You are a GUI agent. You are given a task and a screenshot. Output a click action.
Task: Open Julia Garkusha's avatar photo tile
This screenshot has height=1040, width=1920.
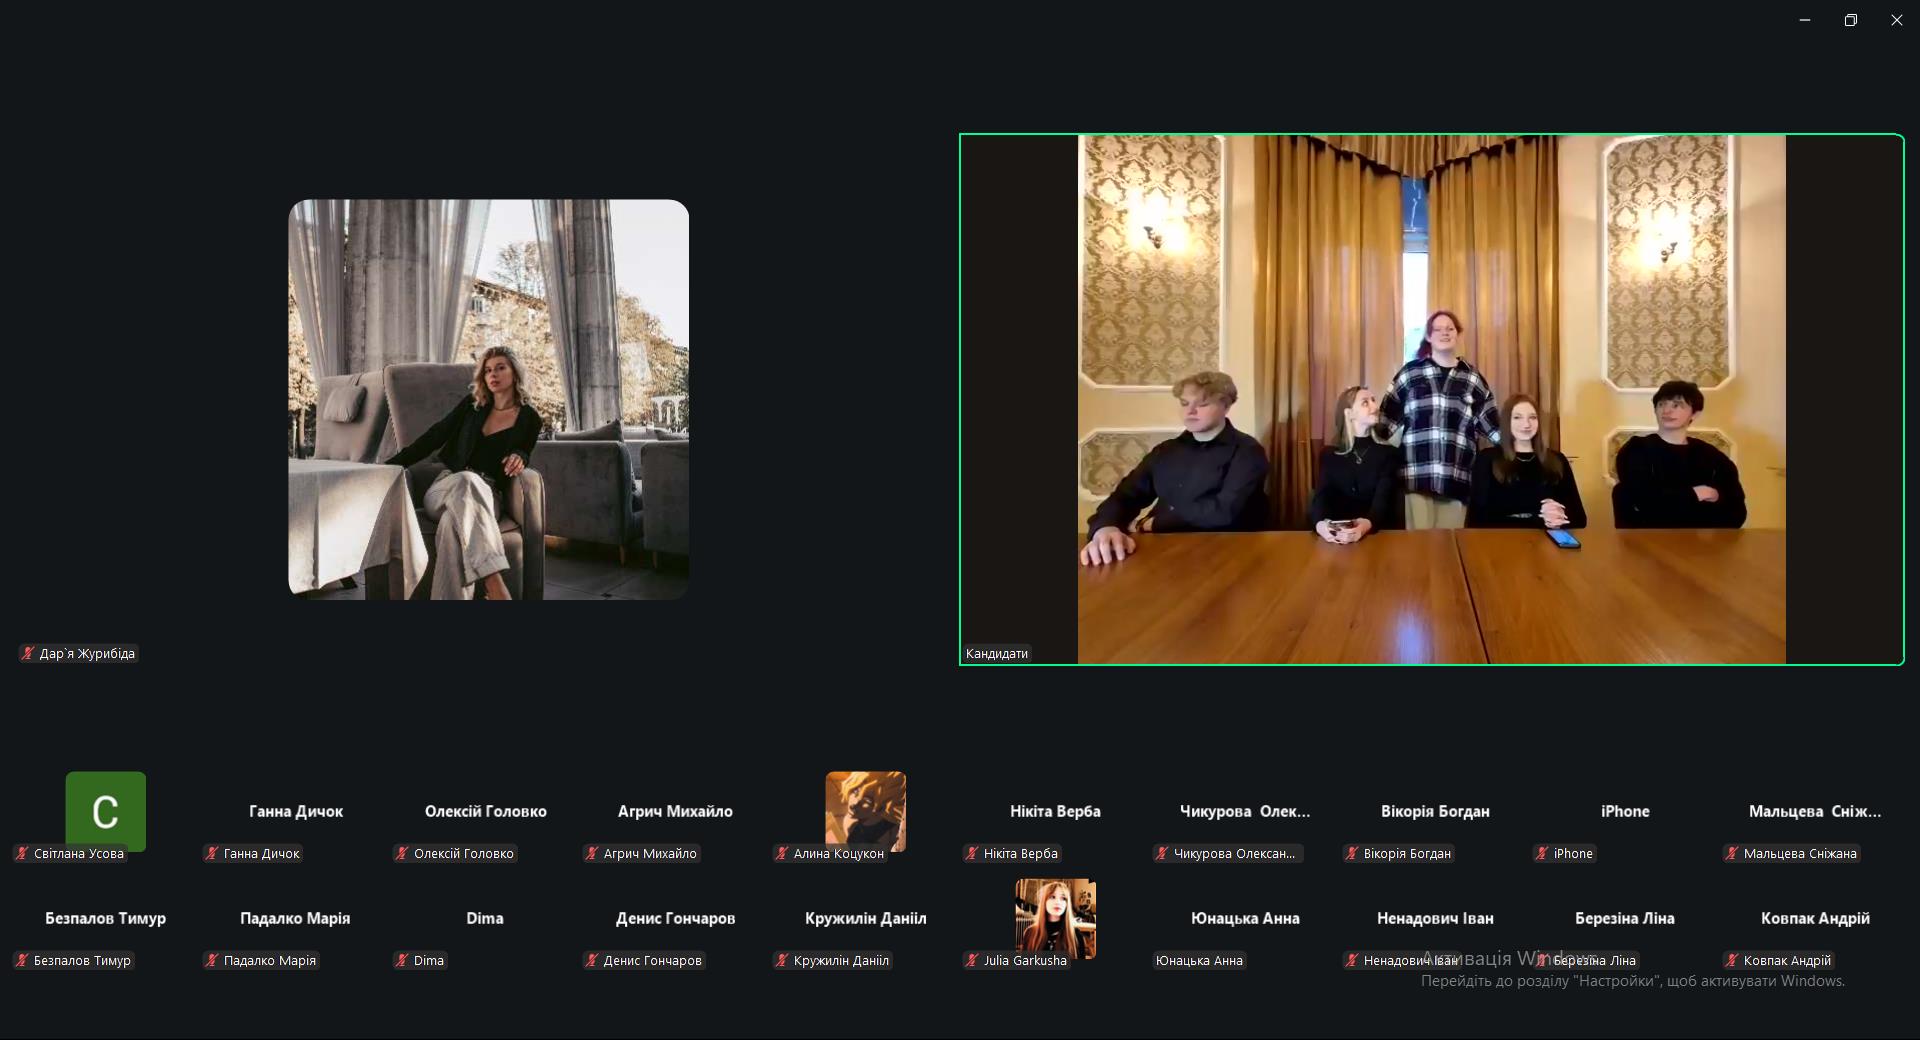point(1055,918)
